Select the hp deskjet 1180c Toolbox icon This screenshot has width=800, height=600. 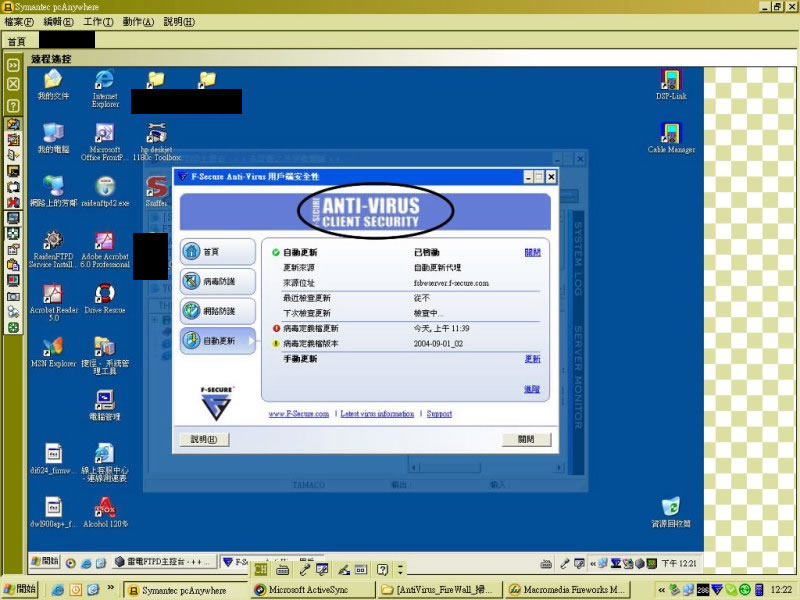[x=157, y=142]
